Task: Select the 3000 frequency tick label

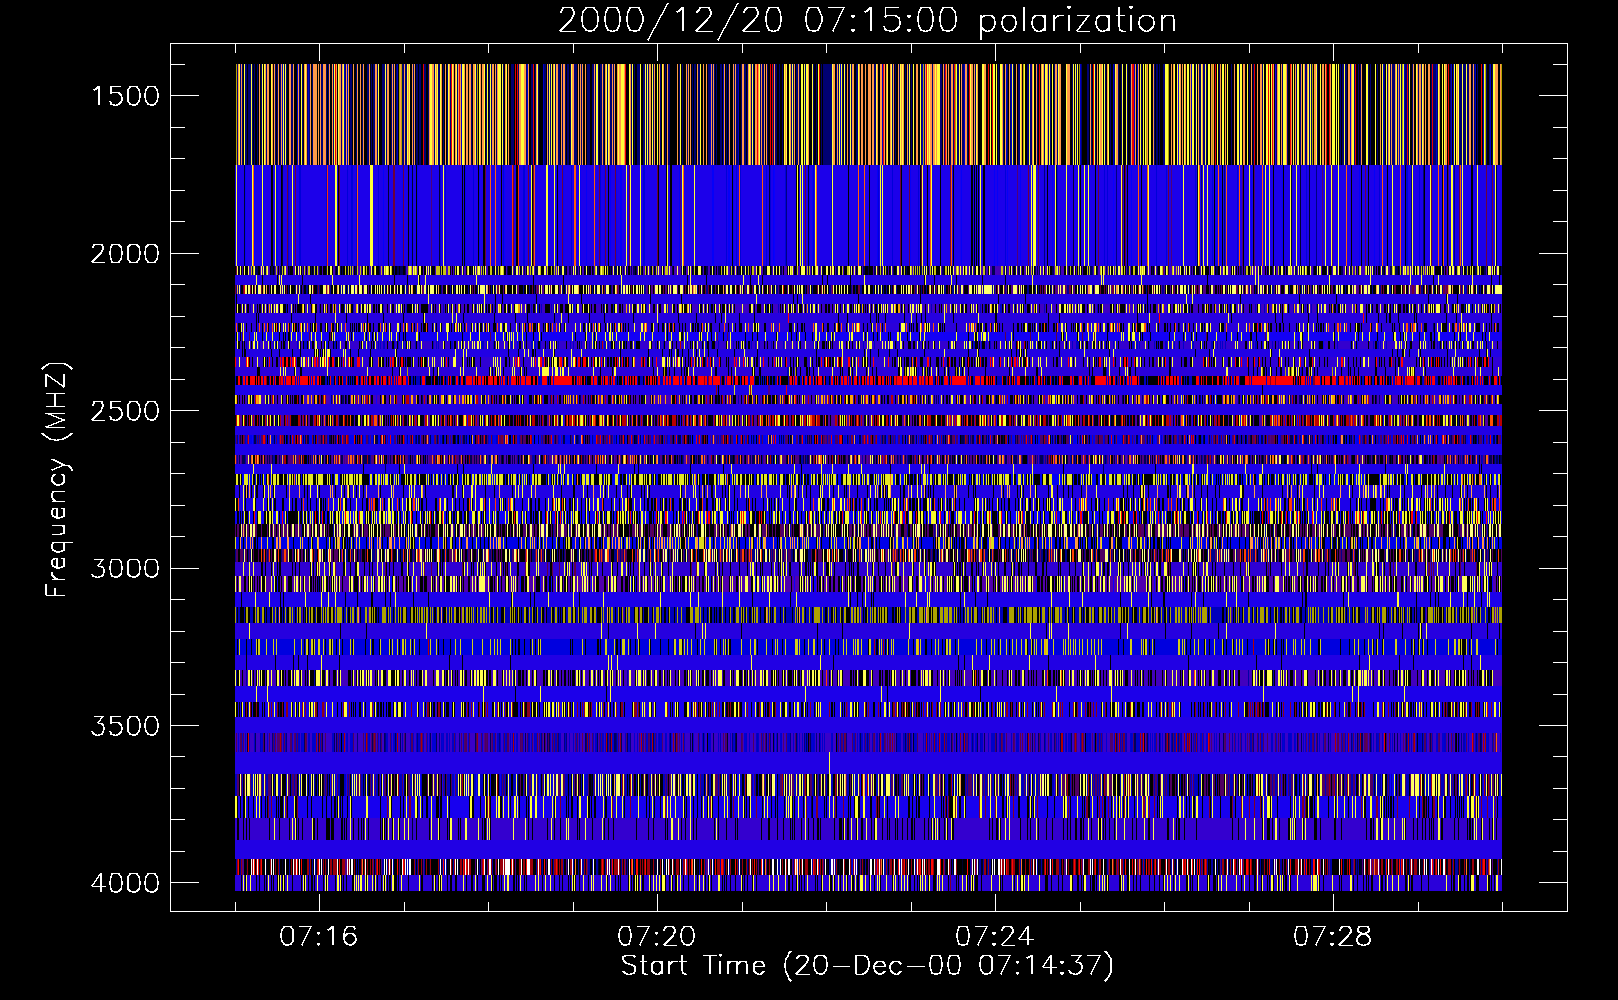Action: 125,568
